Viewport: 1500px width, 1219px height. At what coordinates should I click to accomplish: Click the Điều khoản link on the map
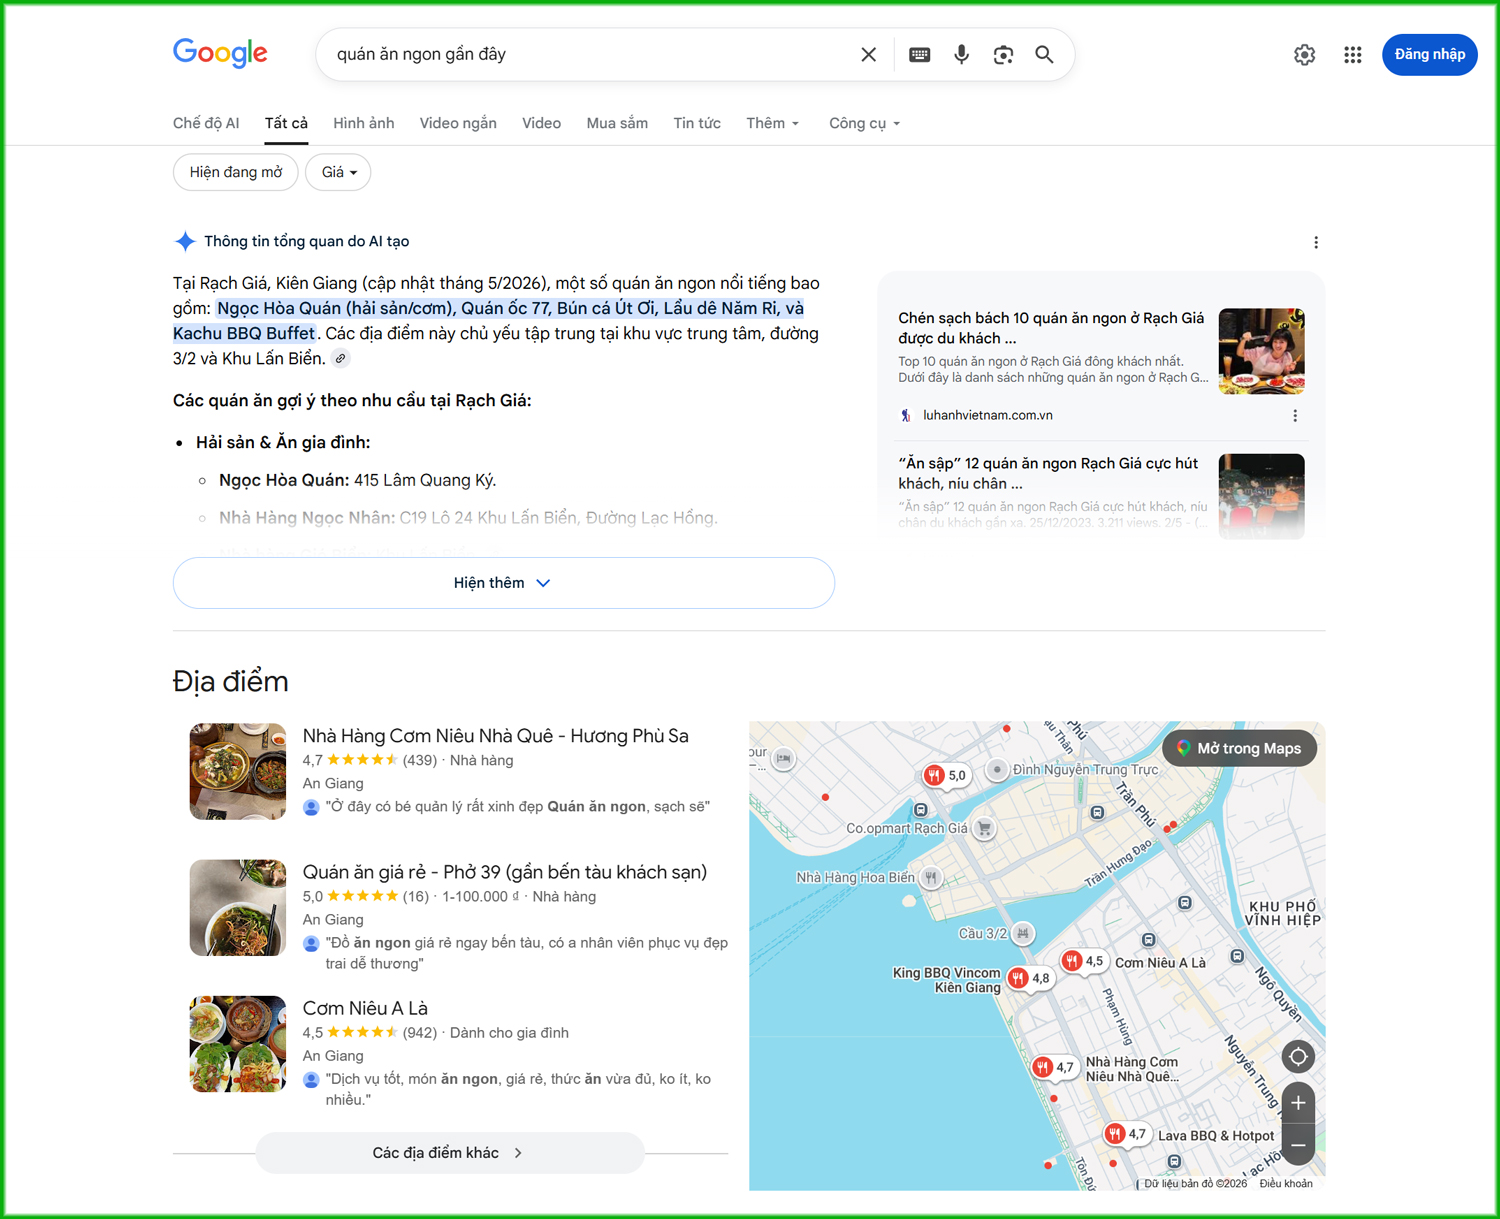[x=1286, y=1183]
